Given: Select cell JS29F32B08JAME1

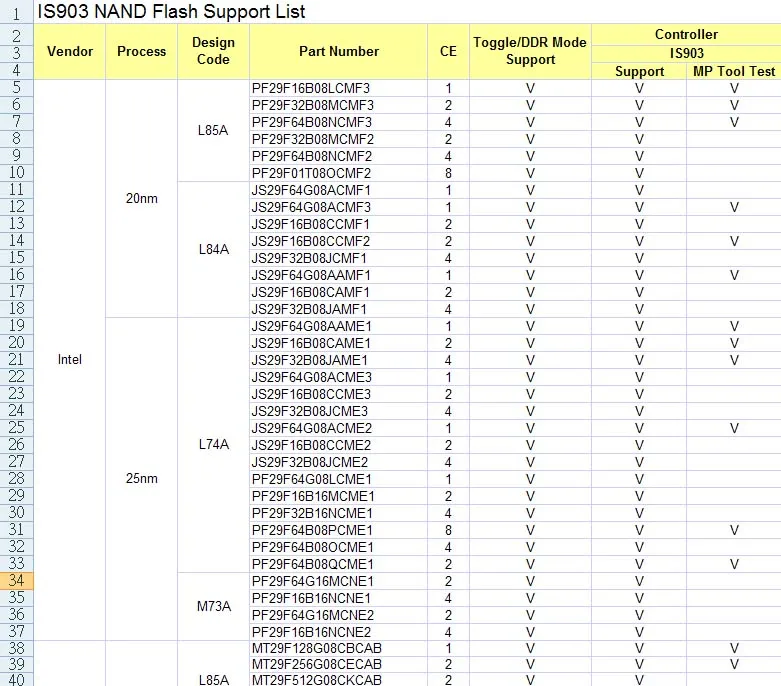Looking at the screenshot, I should (338, 360).
